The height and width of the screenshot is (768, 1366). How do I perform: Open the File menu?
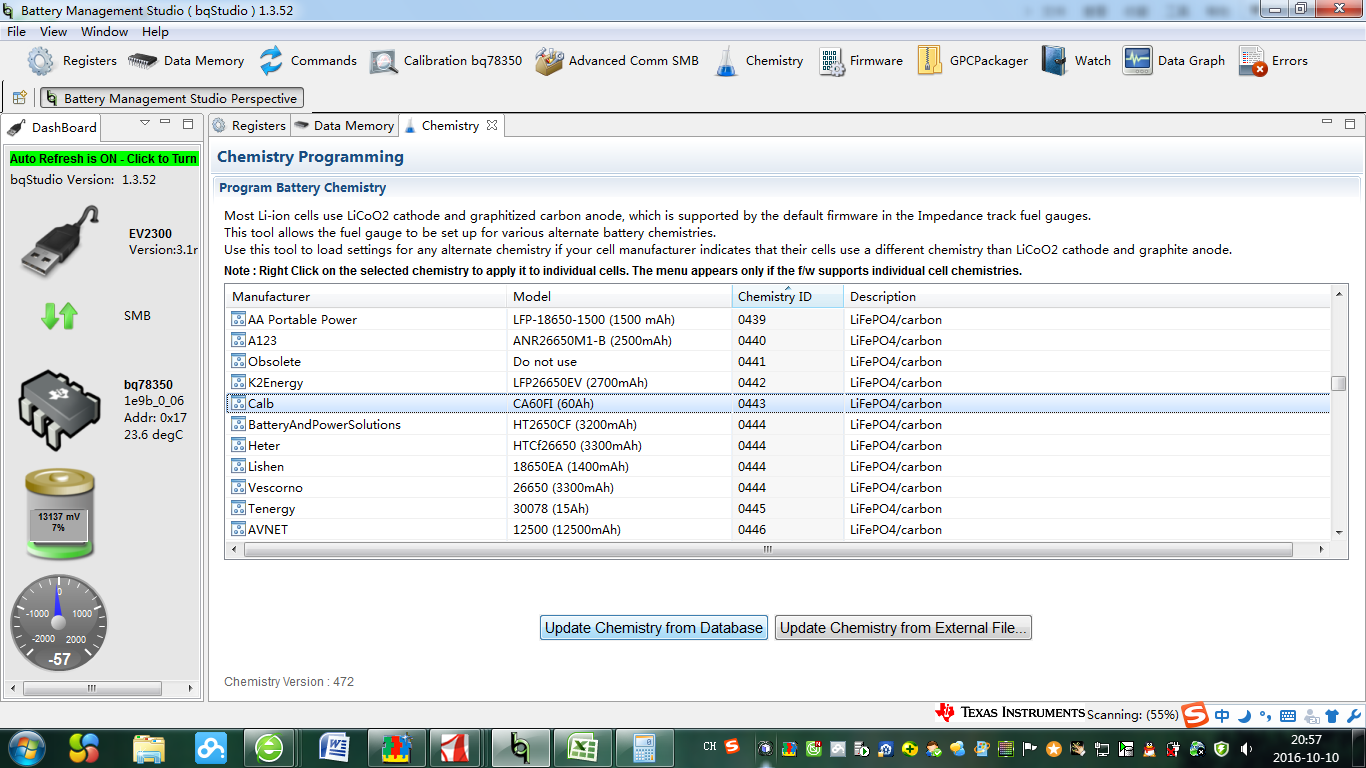pyautogui.click(x=17, y=32)
